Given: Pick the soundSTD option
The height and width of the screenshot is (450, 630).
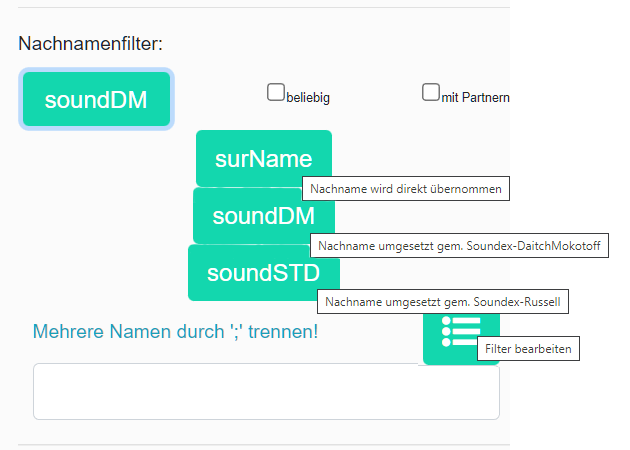Looking at the screenshot, I should [x=263, y=273].
